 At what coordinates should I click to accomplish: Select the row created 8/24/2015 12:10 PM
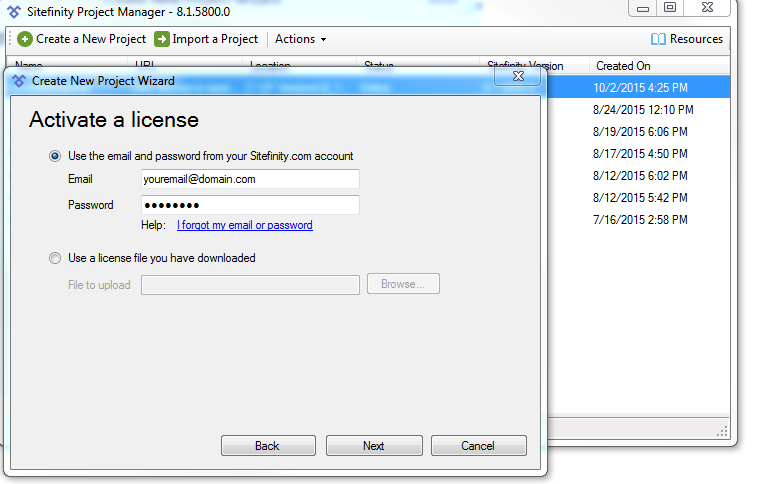point(640,110)
